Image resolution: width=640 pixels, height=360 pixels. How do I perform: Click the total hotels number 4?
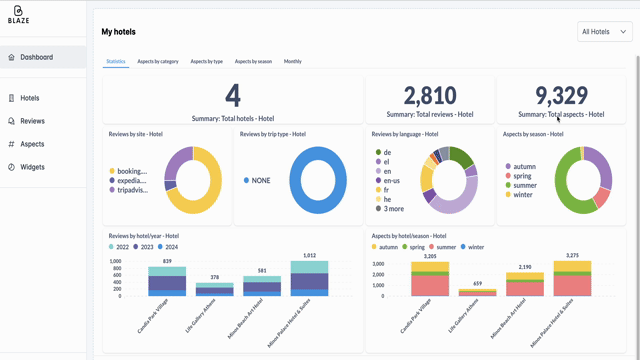[233, 96]
